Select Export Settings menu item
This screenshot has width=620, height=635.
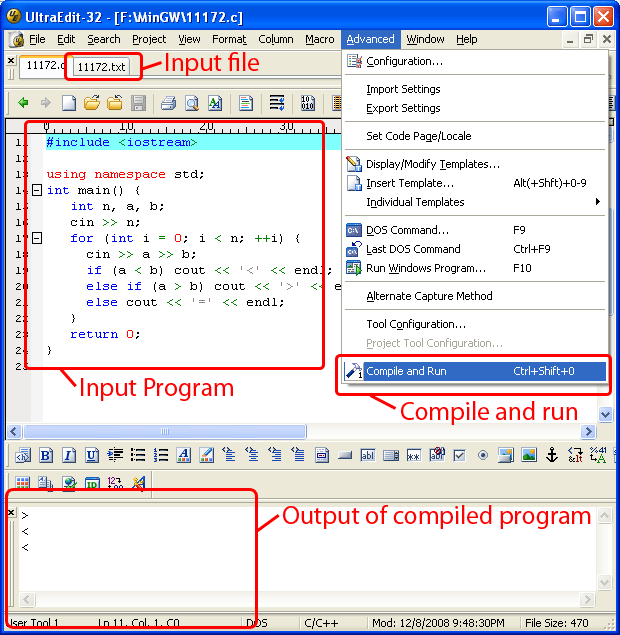(x=475, y=108)
